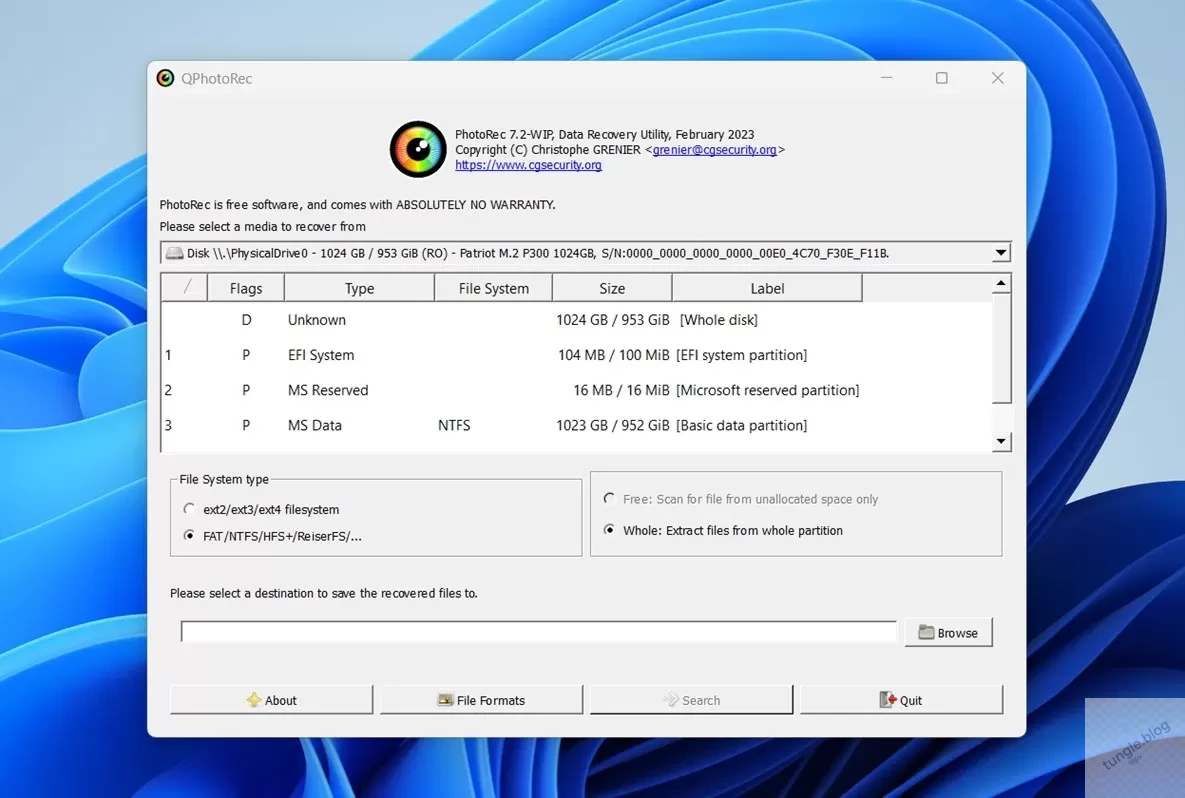Viewport: 1185px width, 798px height.
Task: Open grenier@cgsecurity.org email link
Action: coord(714,150)
